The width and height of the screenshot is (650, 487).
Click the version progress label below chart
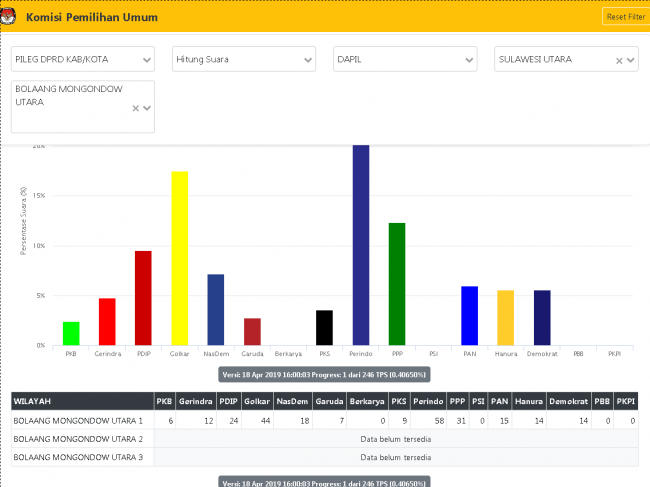point(324,374)
